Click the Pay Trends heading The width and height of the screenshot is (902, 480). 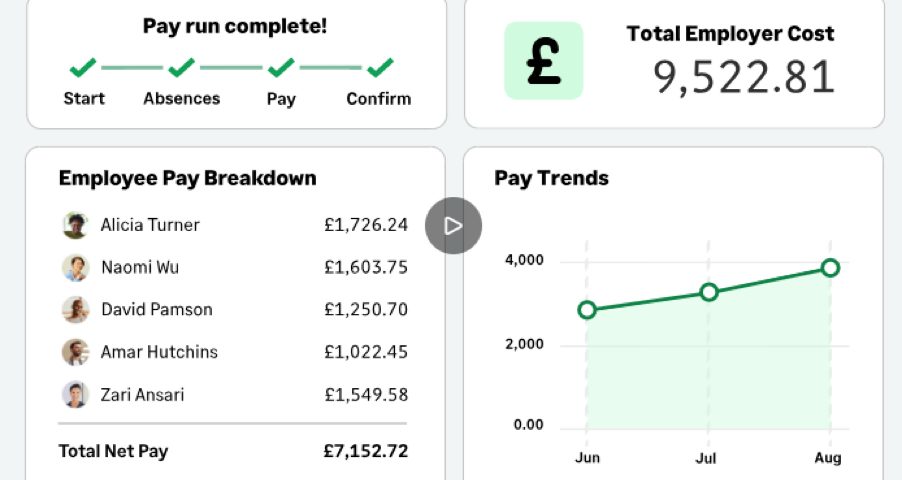[551, 178]
